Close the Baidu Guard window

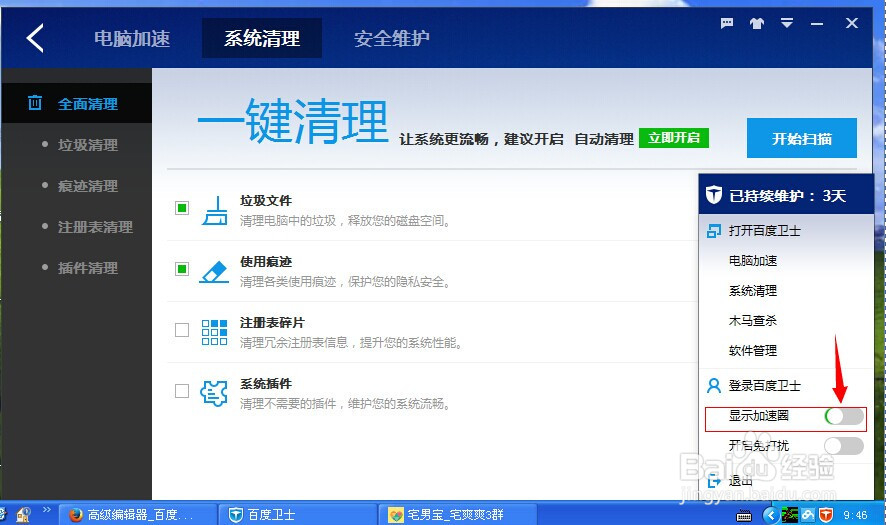coord(852,23)
